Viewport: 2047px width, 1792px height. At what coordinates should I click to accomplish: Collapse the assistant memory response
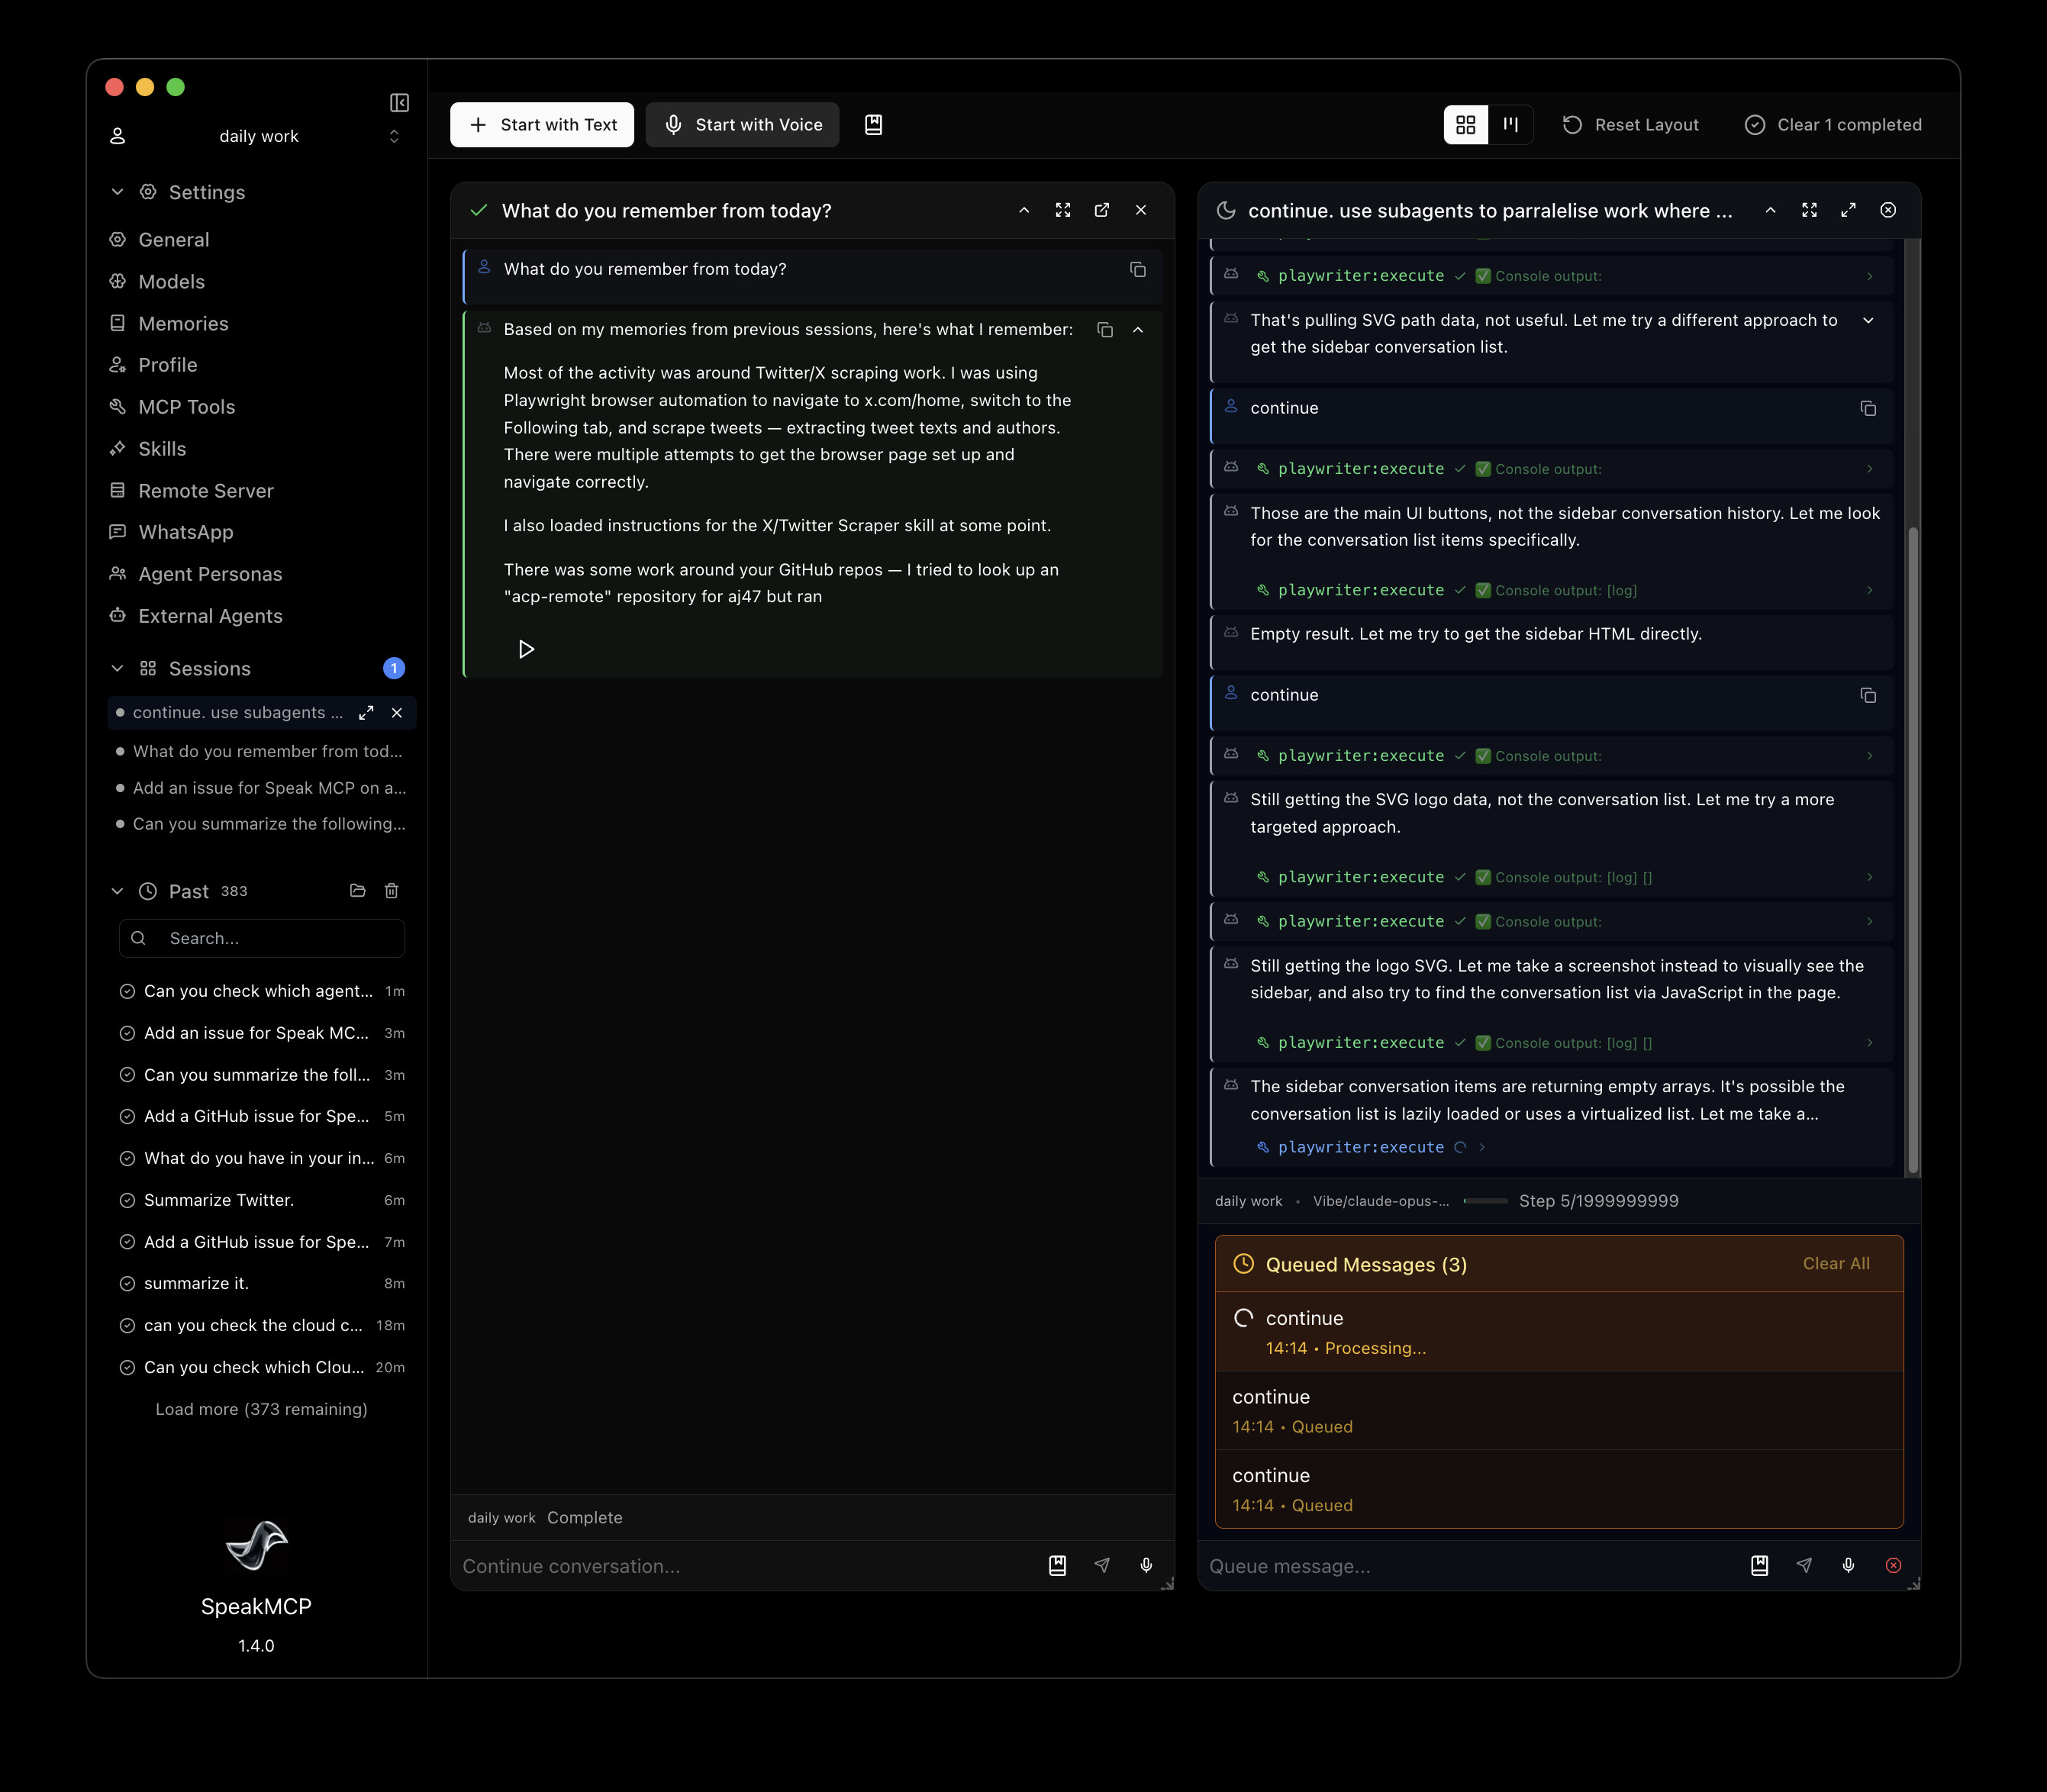[1138, 330]
